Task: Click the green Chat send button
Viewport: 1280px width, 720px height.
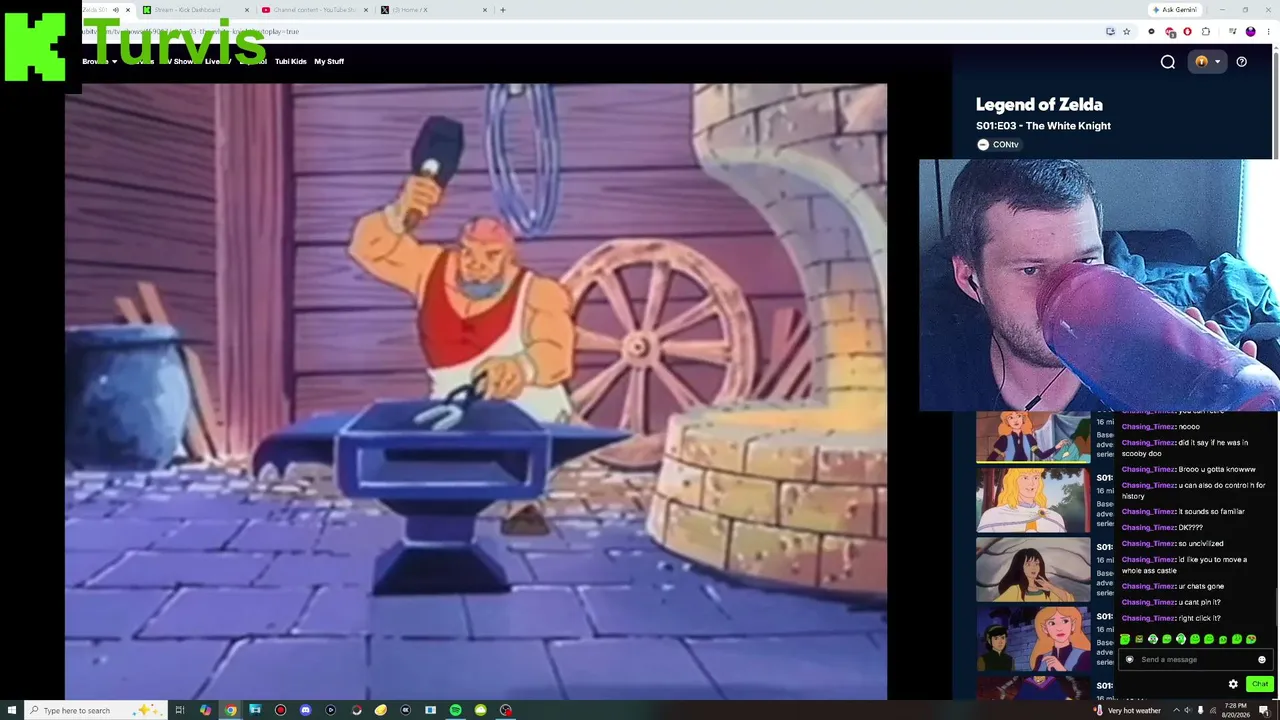Action: (1259, 684)
